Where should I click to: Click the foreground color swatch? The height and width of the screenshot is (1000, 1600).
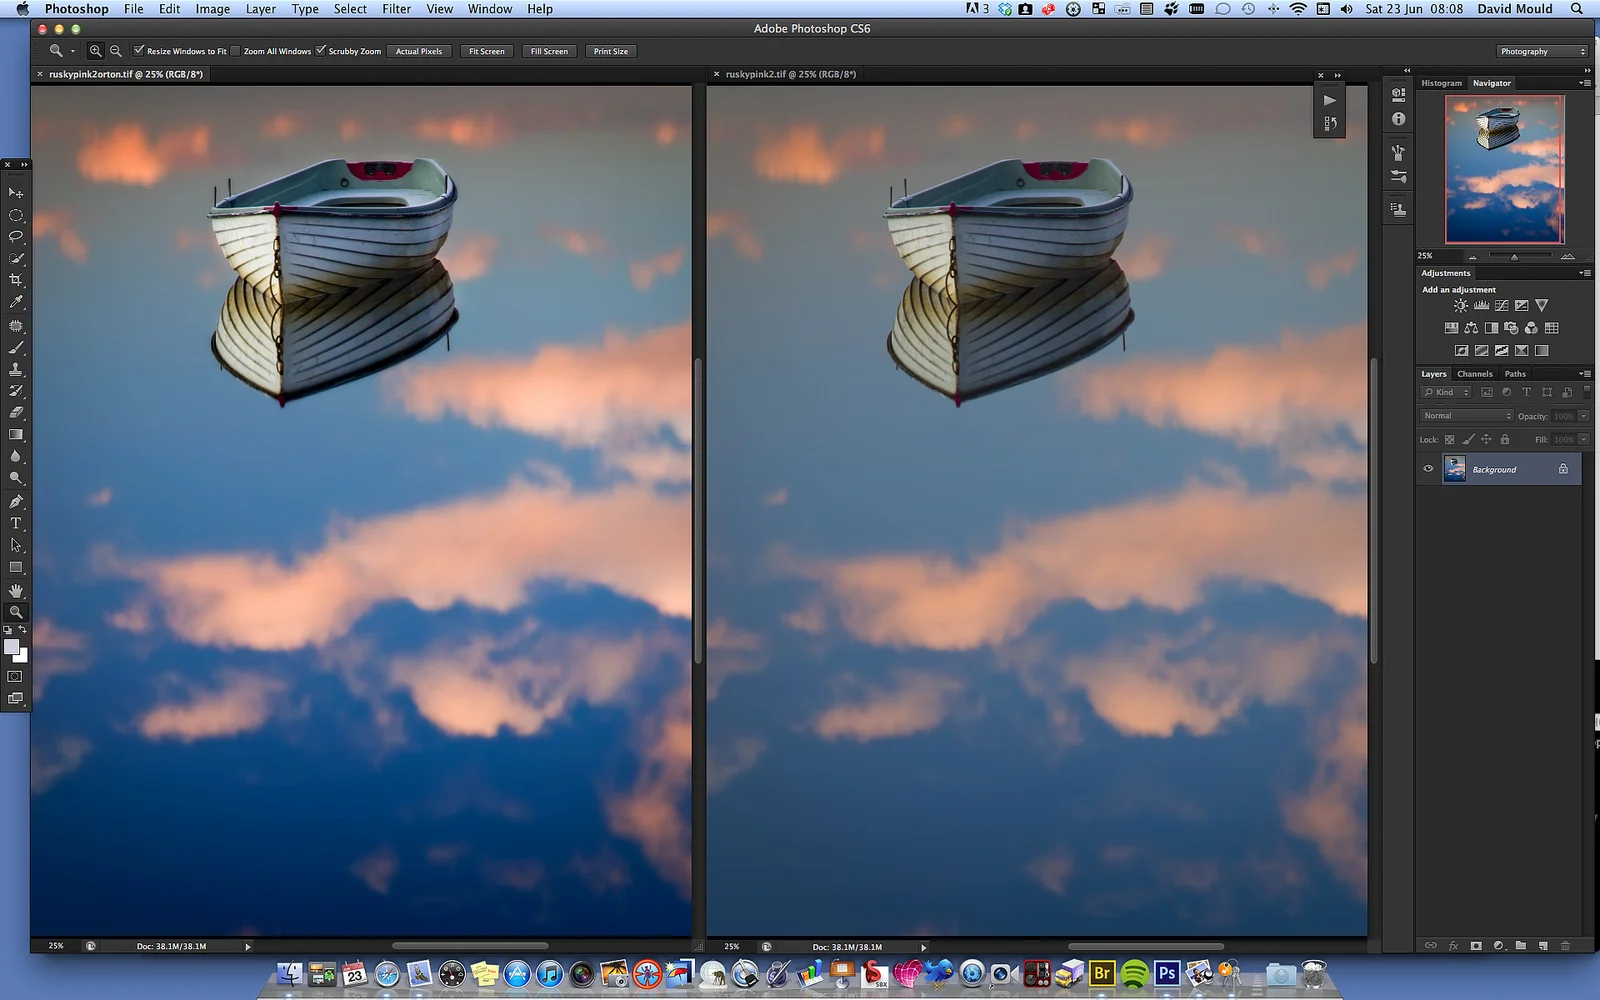click(x=11, y=646)
